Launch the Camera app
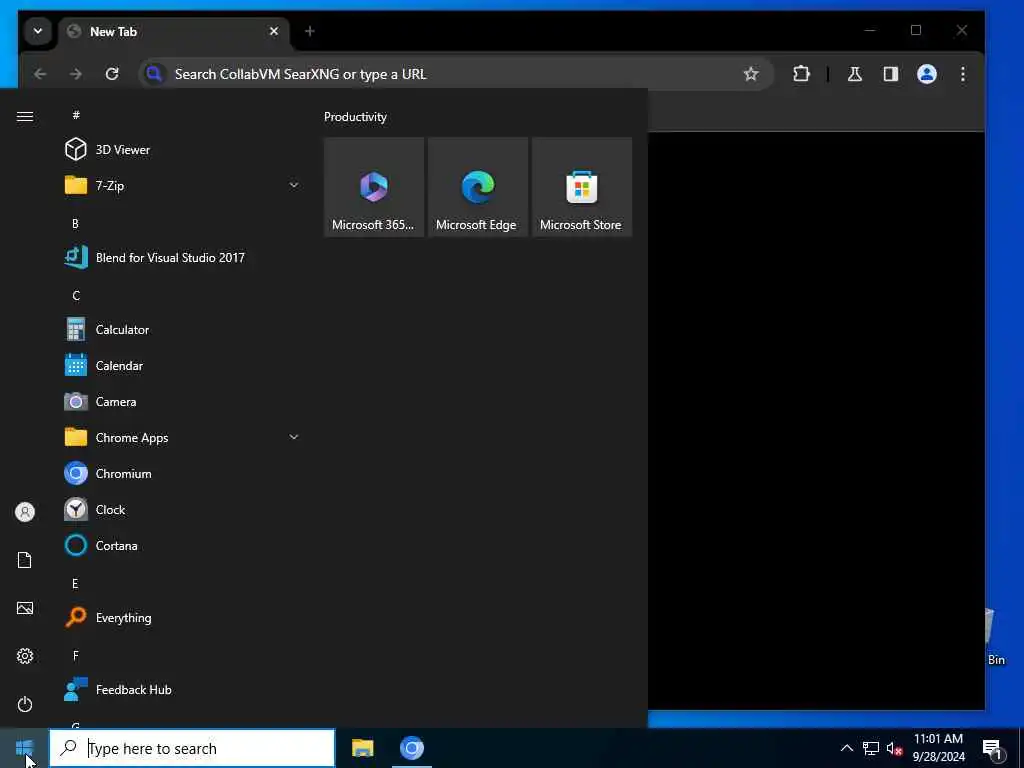 (183, 402)
